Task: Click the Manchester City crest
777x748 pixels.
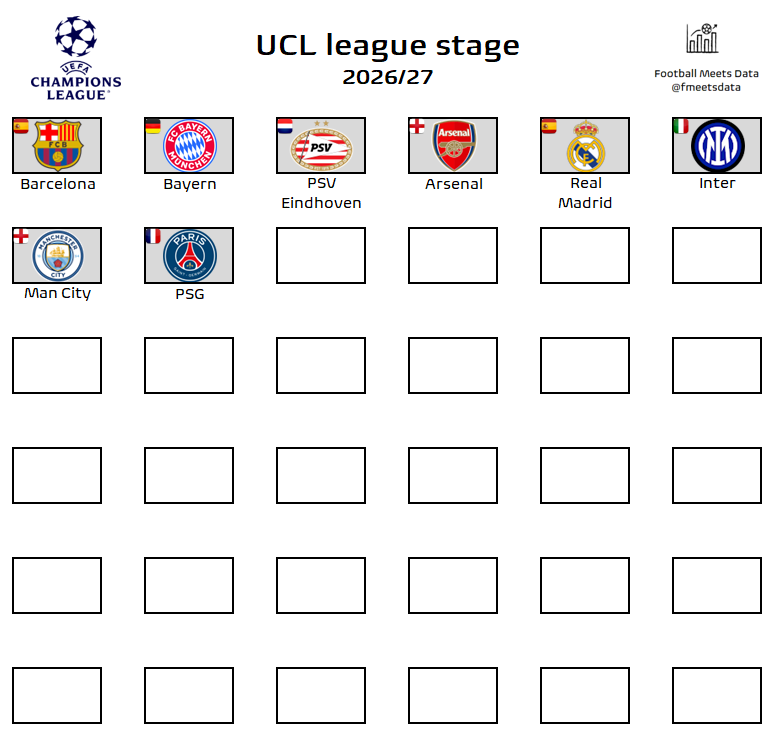Action: coord(57,257)
